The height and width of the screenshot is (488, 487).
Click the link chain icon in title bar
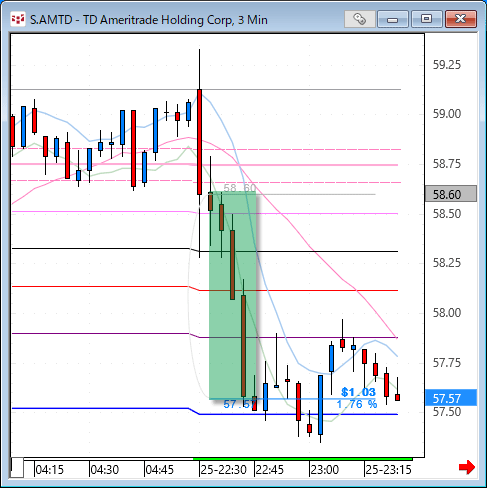click(360, 19)
